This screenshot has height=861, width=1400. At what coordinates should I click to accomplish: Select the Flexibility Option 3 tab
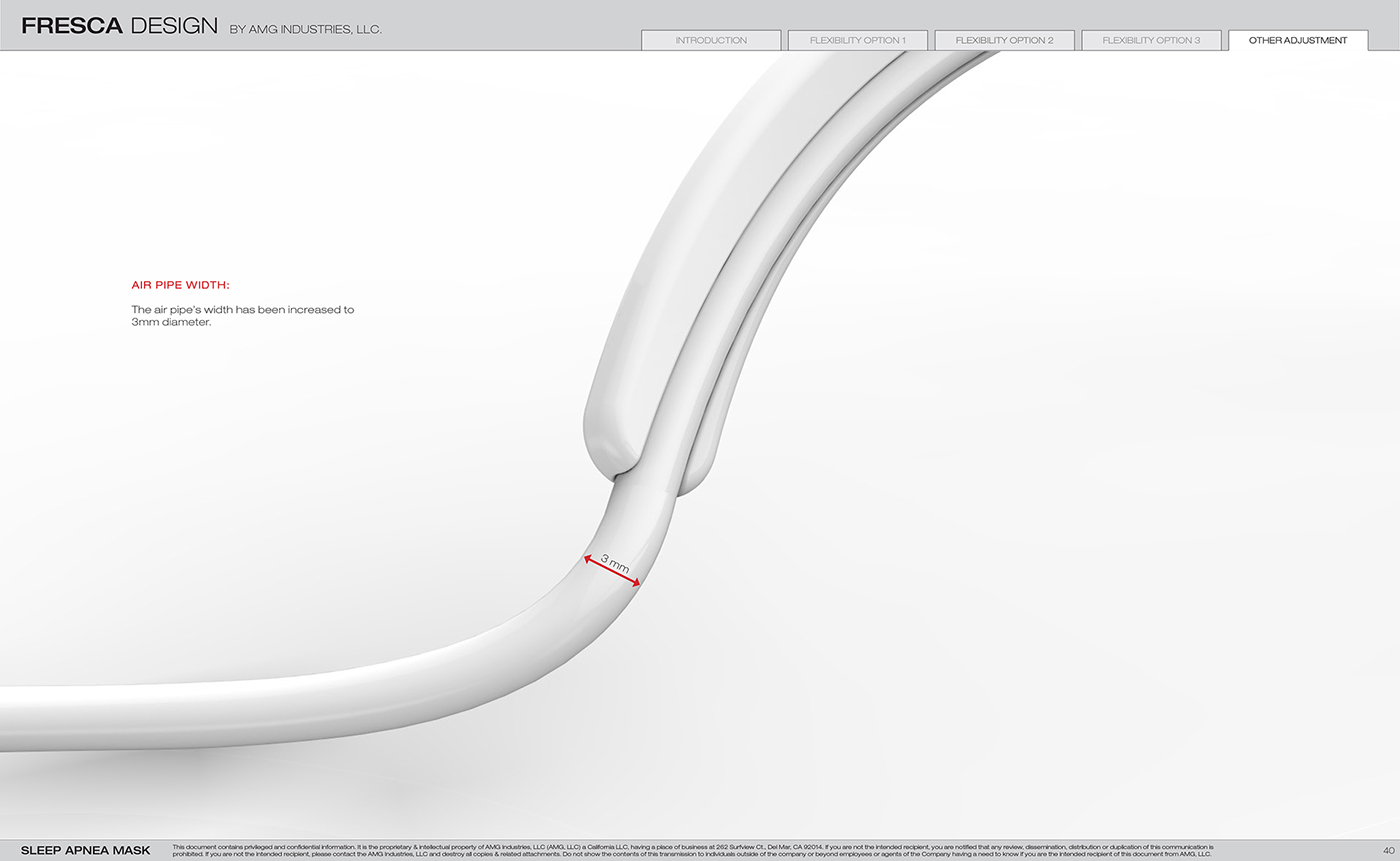1151,41
